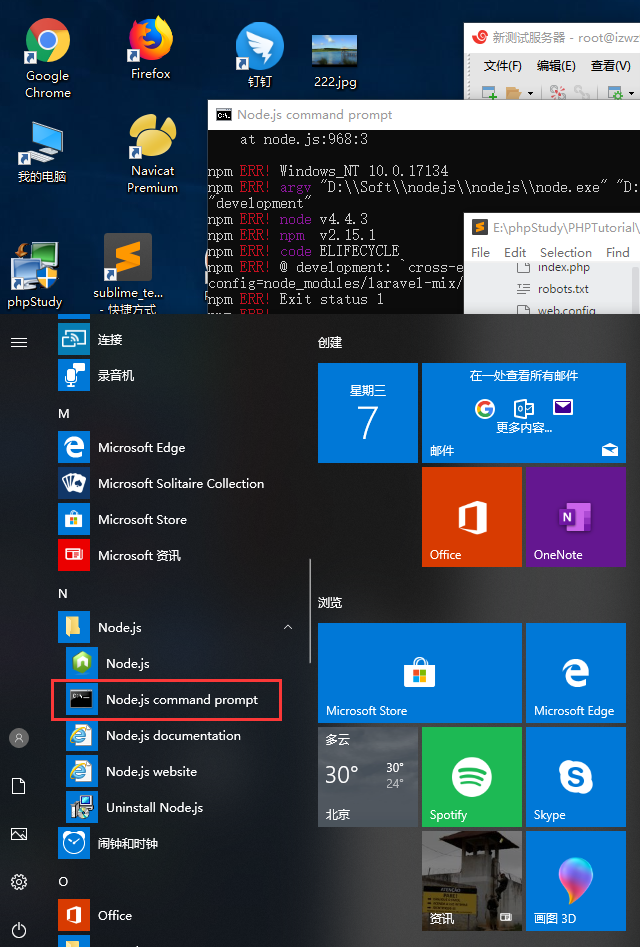Open Settings gear in Start sidebar
Image resolution: width=640 pixels, height=947 pixels.
[x=19, y=882]
